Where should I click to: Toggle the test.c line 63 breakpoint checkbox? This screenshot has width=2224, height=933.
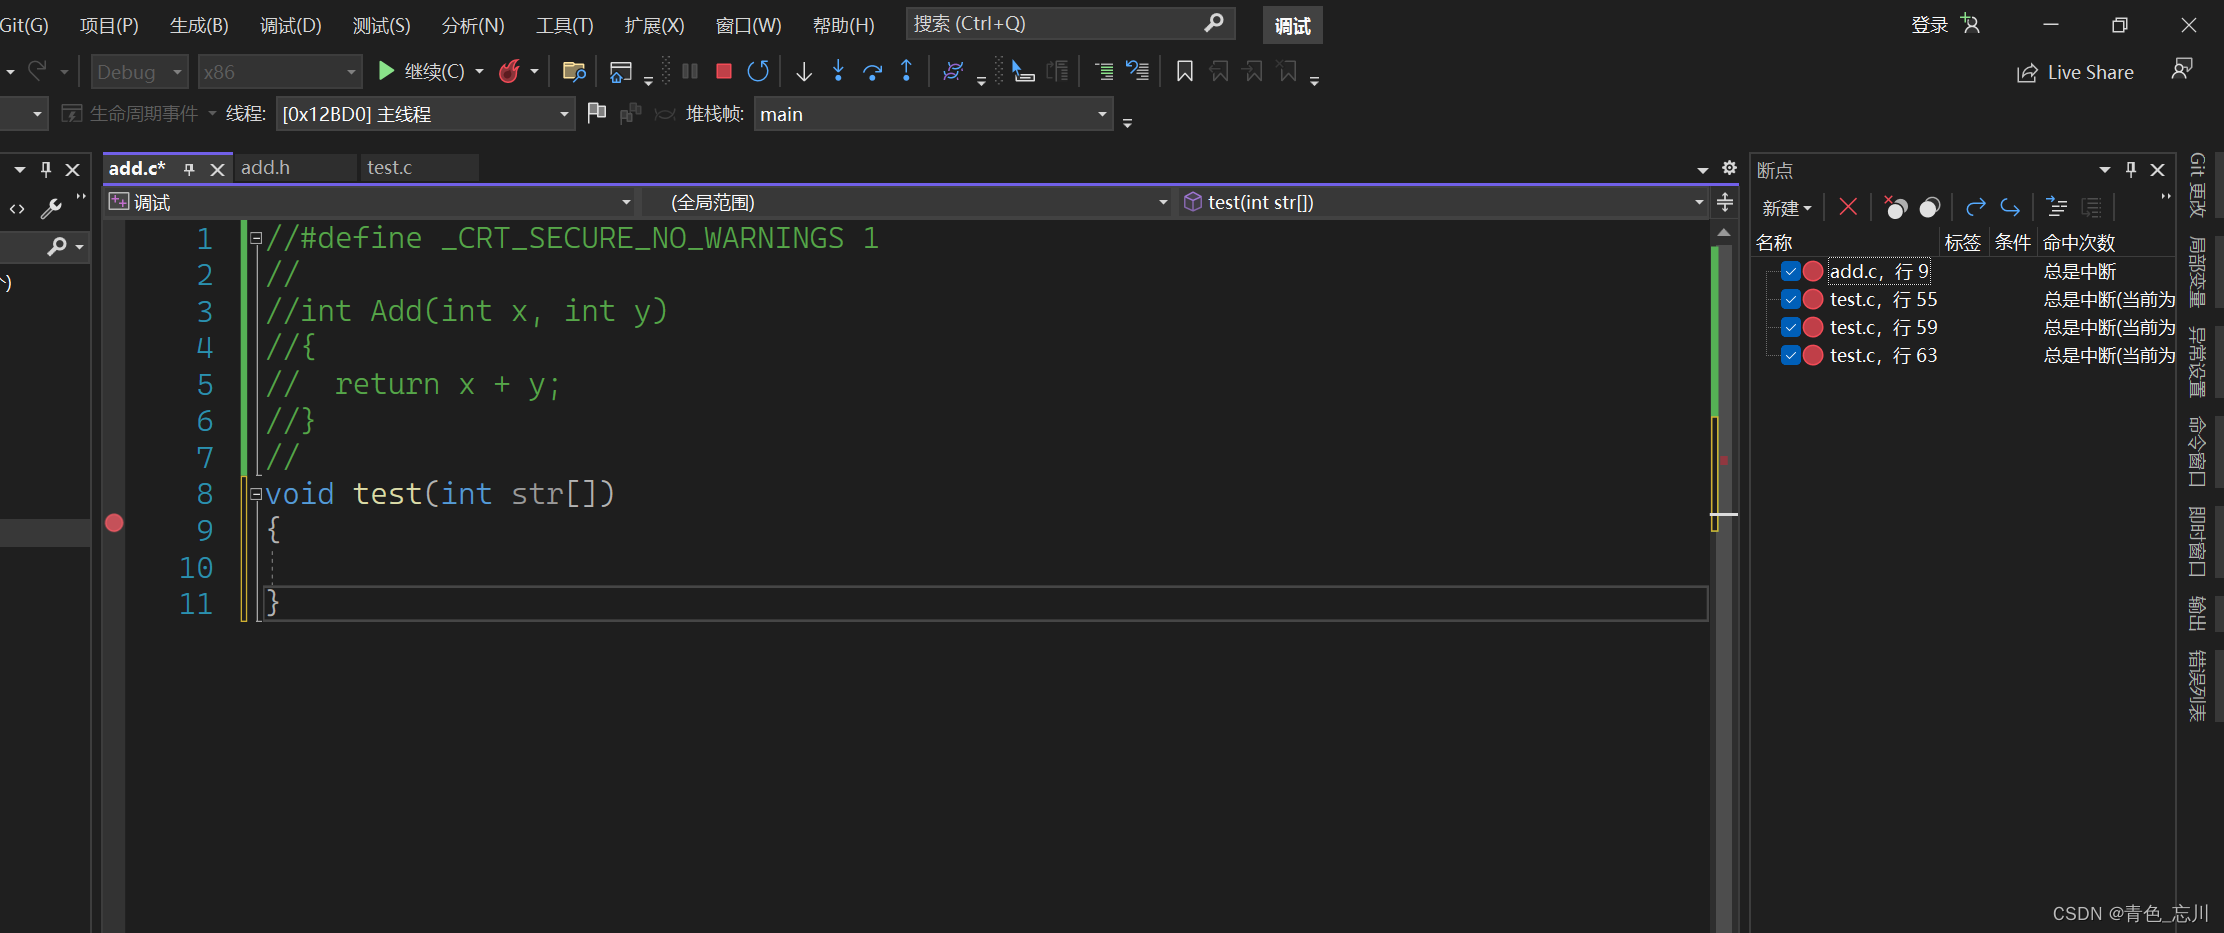(x=1791, y=355)
